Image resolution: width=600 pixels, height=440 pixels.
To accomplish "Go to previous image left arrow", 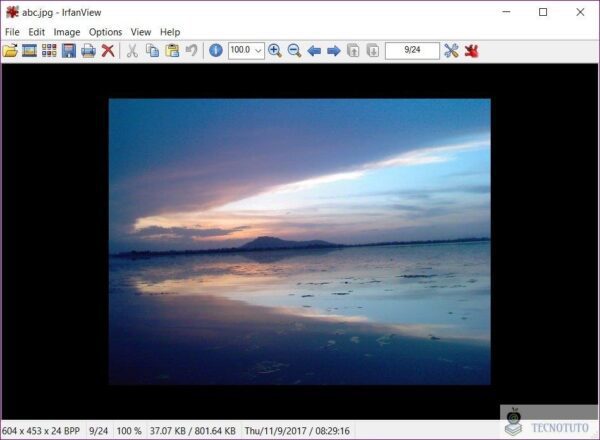I will (x=314, y=51).
